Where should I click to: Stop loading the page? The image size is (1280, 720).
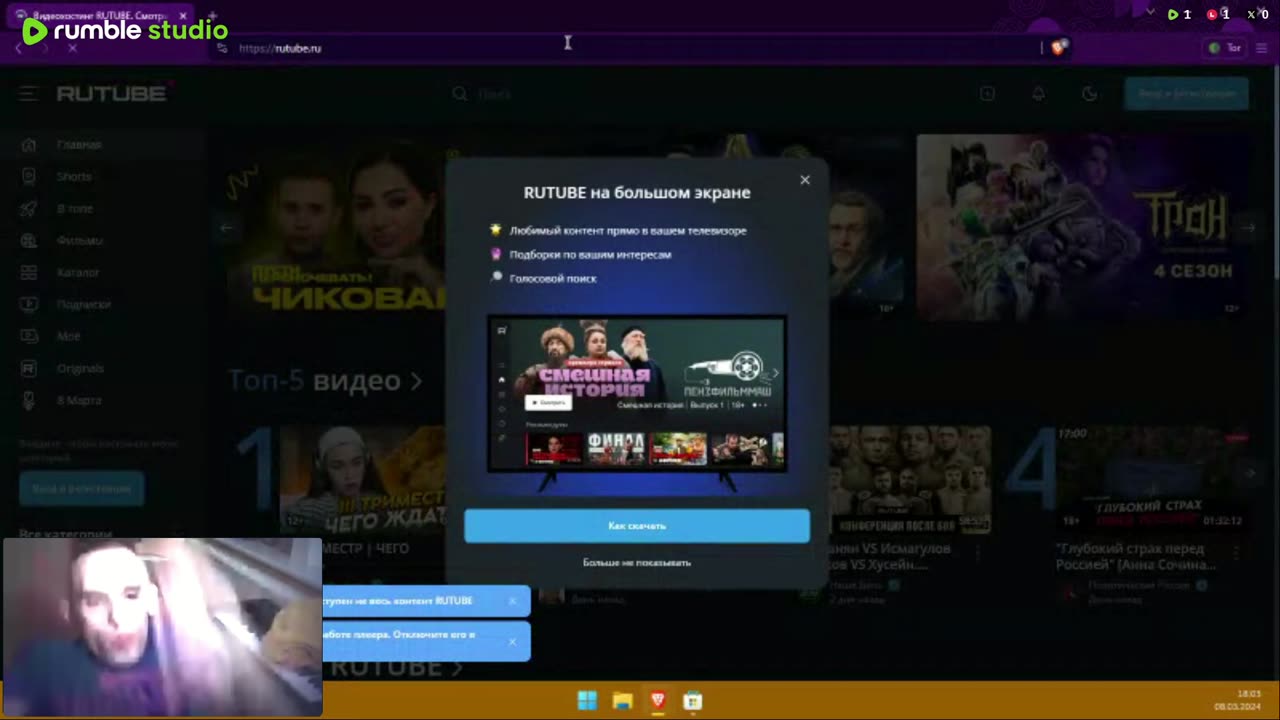point(72,48)
